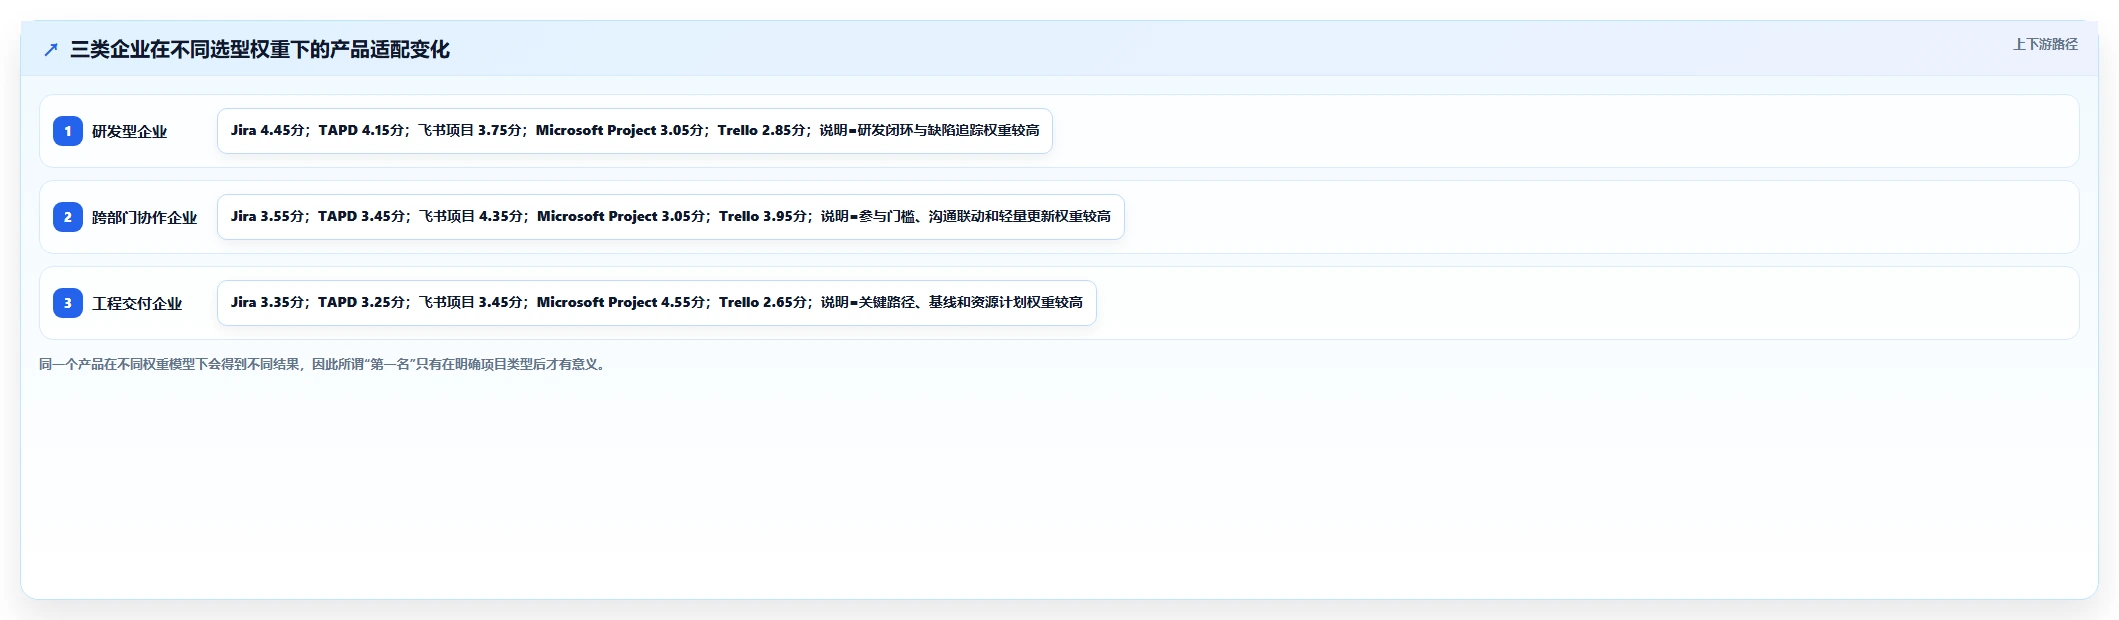Click the footnote starting 同一个产品在不同权重模型下
This screenshot has height=620, width=2119.
(324, 365)
